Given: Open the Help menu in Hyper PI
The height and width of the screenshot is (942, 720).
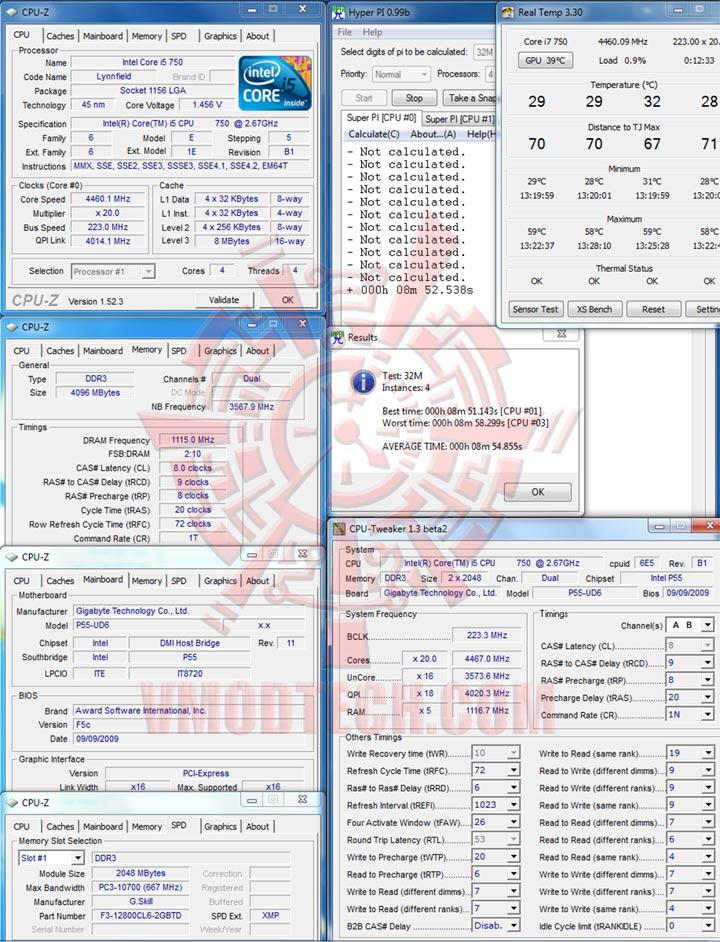Looking at the screenshot, I should tap(372, 32).
